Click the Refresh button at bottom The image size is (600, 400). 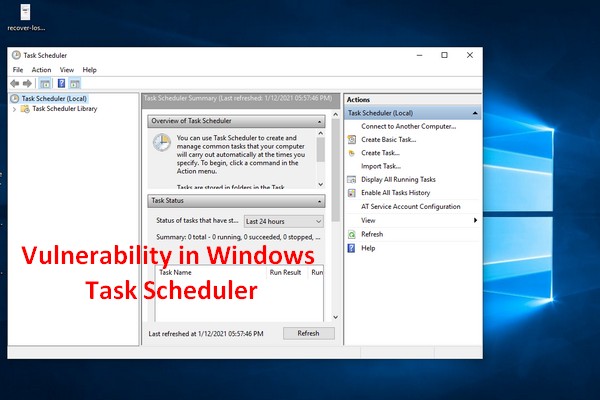coord(308,333)
